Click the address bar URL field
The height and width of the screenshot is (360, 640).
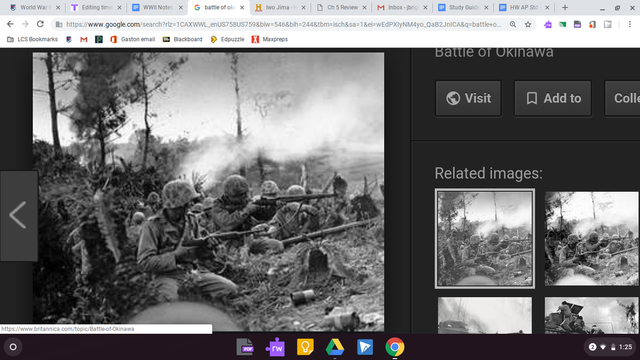[x=283, y=24]
